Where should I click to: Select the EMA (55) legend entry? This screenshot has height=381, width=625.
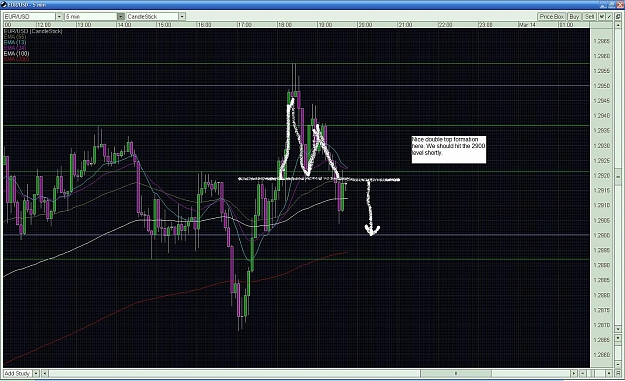15,37
